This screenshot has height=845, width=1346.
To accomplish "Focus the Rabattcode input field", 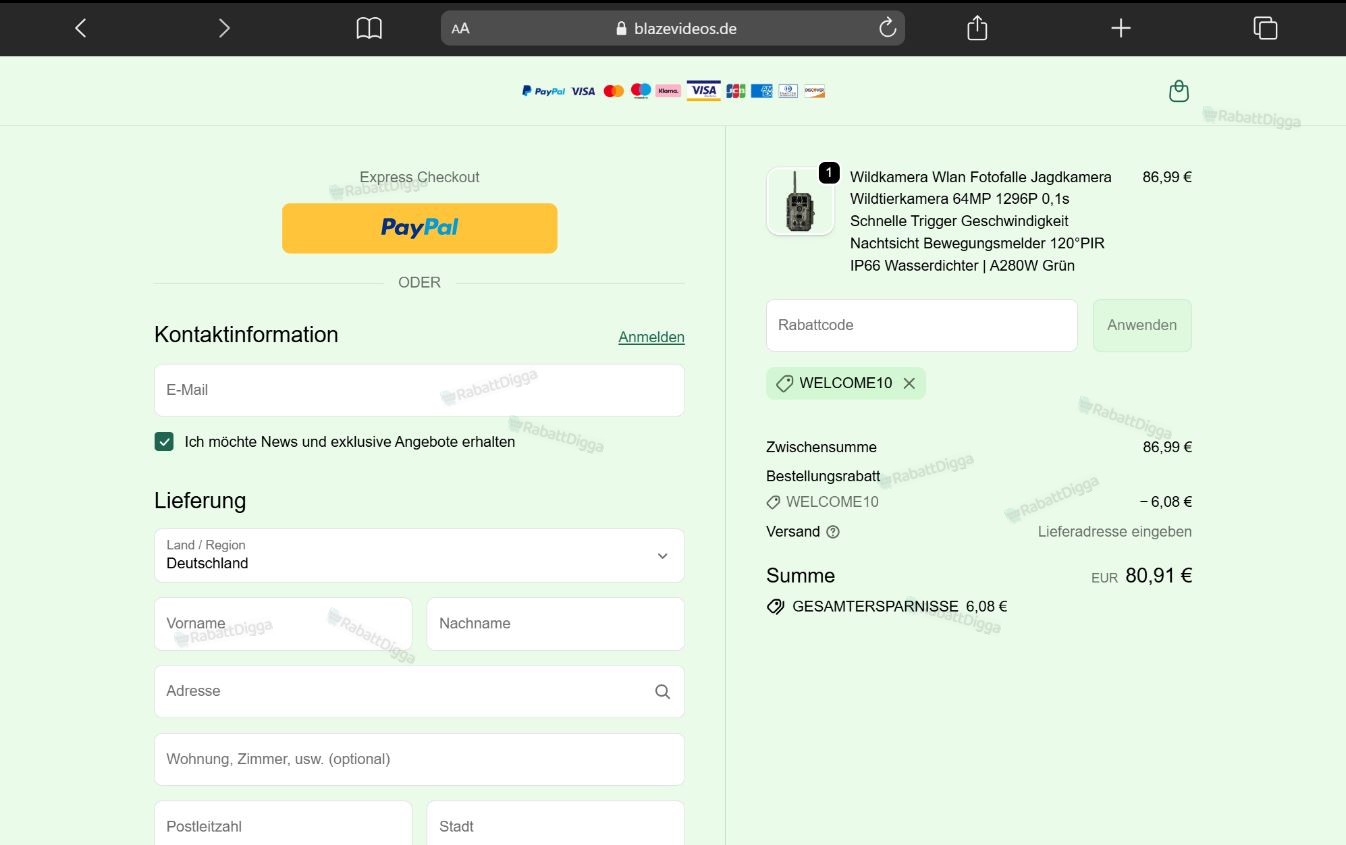I will click(x=921, y=325).
